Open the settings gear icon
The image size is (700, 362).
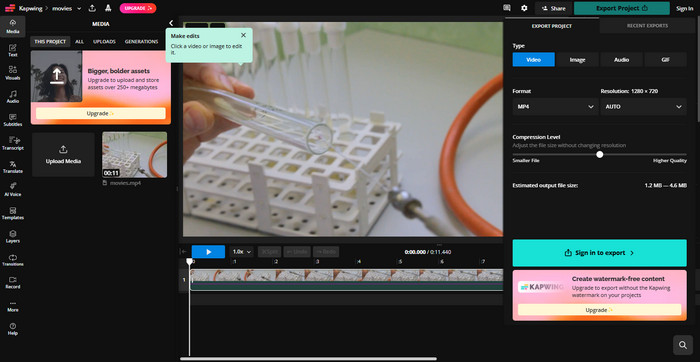tap(524, 8)
